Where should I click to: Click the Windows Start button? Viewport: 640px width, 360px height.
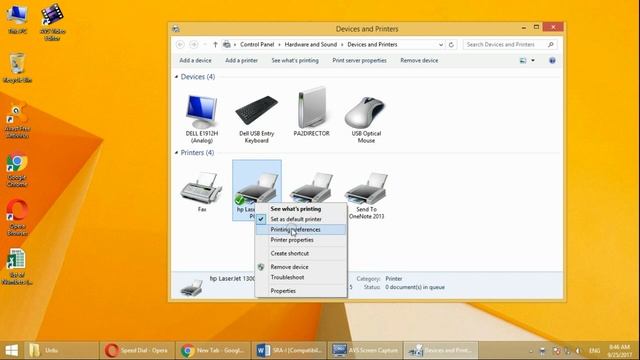(11, 351)
